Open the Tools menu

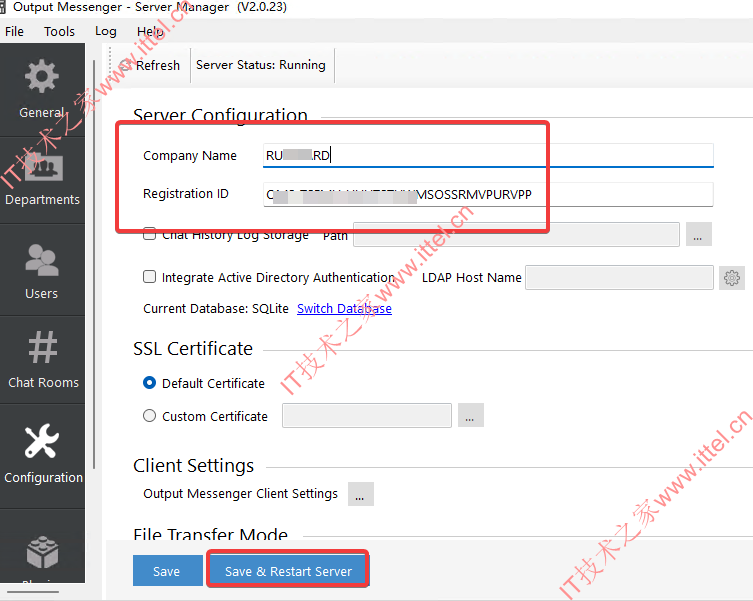[x=60, y=32]
